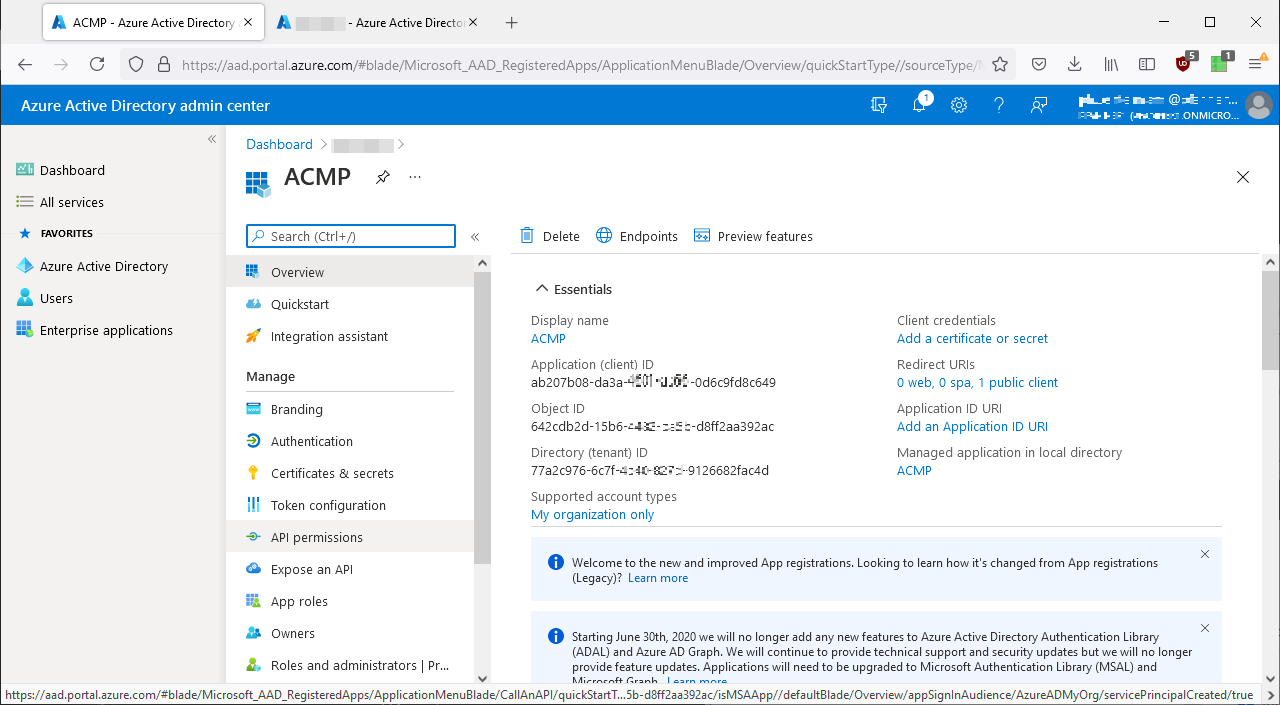Dismiss the App registrations welcome banner
This screenshot has height=705, width=1280.
(1204, 553)
